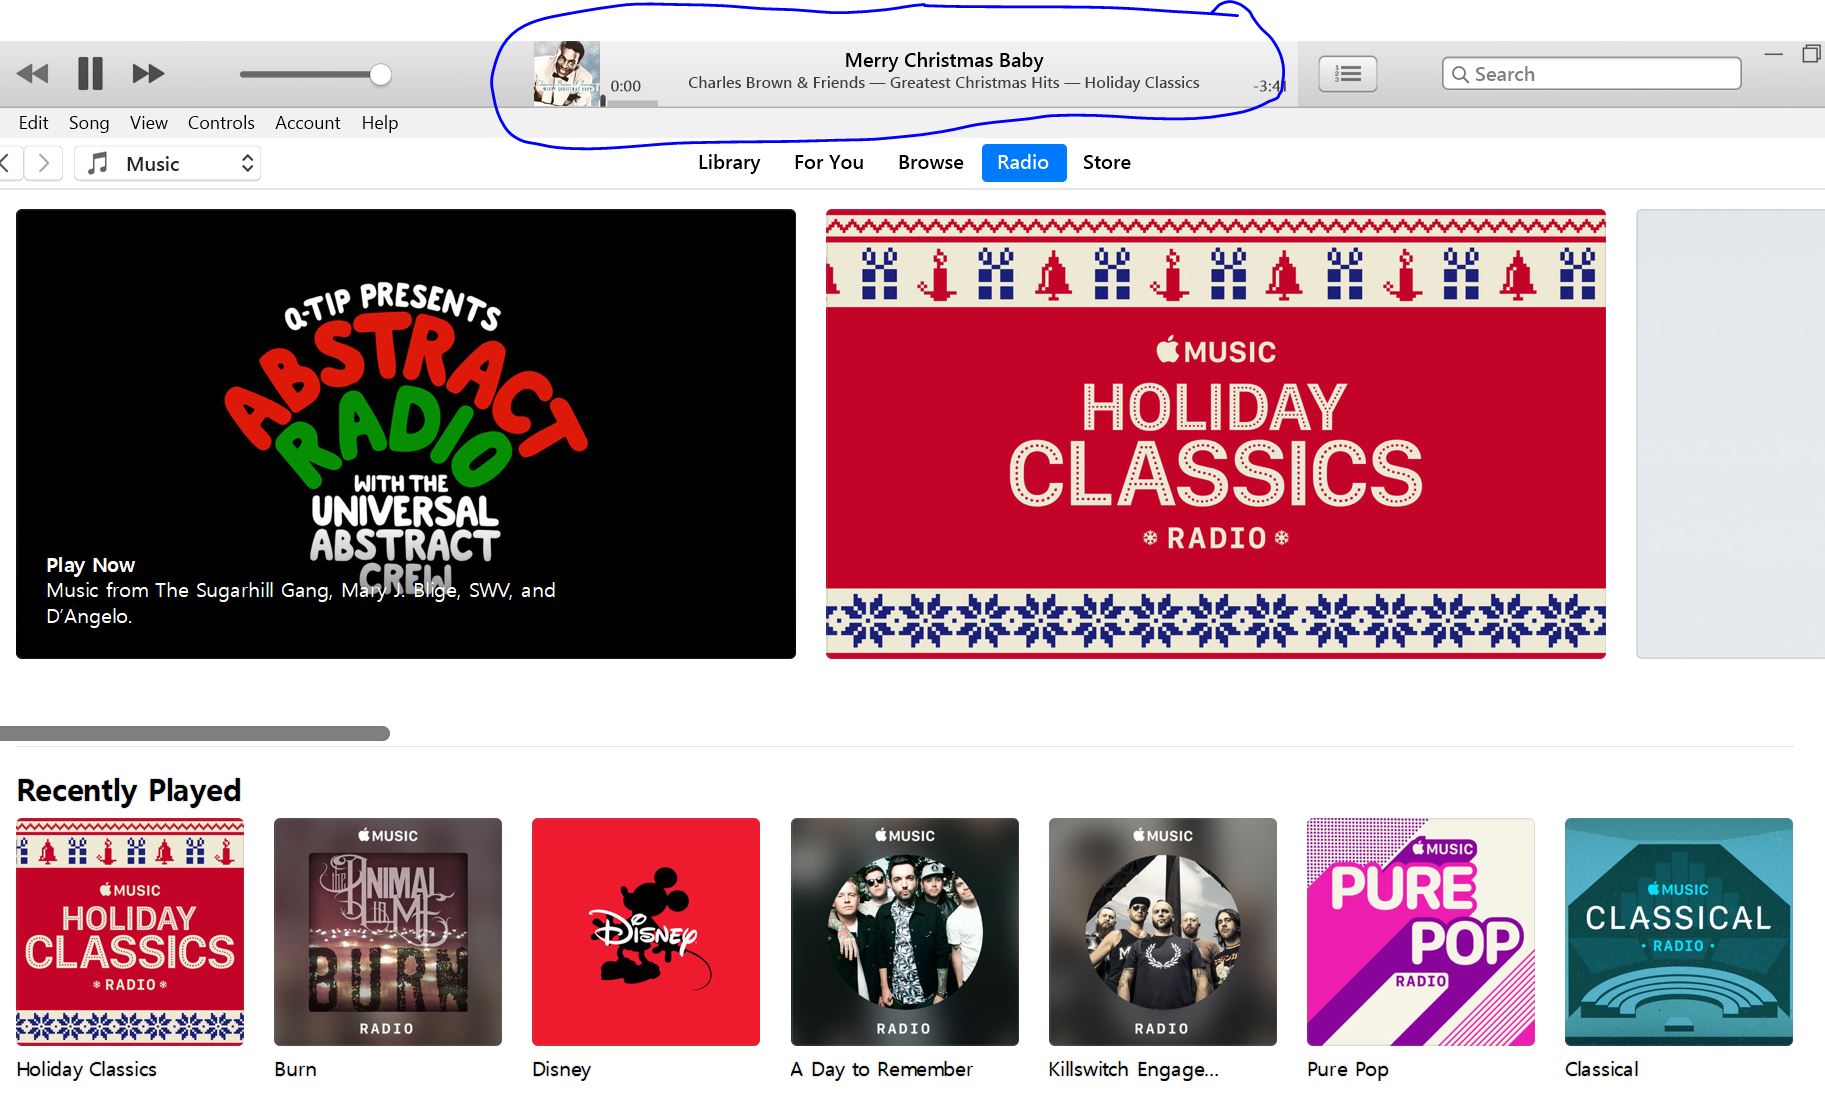This screenshot has width=1825, height=1093.
Task: Switch to the For You tab
Action: (x=829, y=162)
